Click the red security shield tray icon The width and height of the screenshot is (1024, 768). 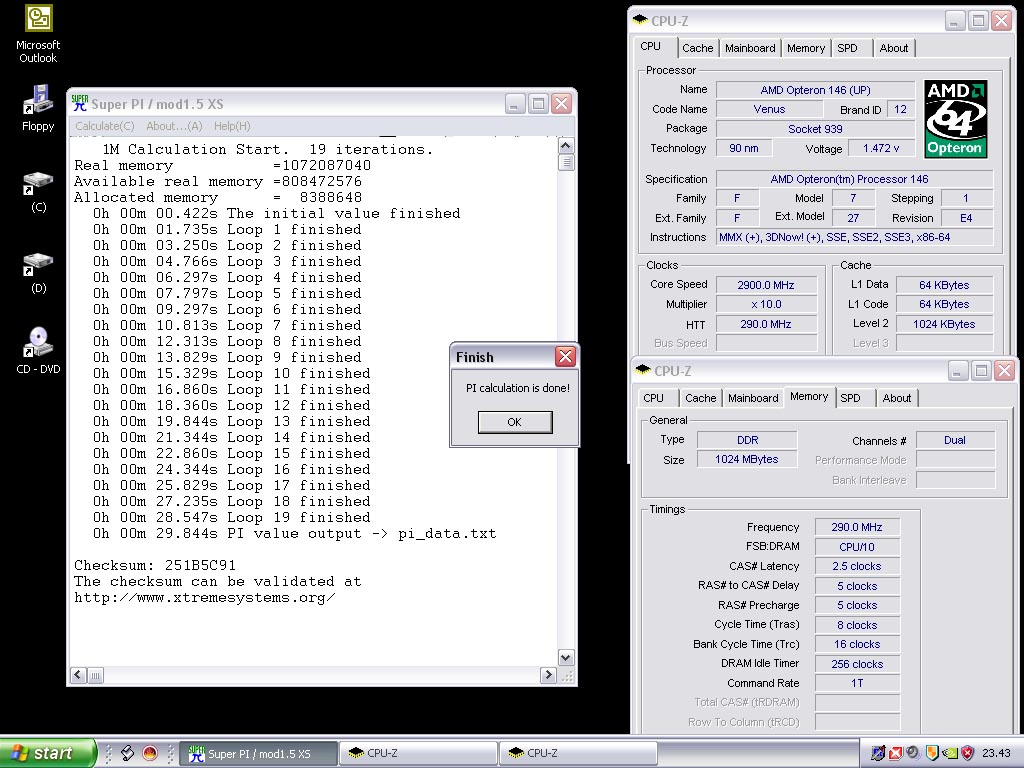(x=967, y=753)
